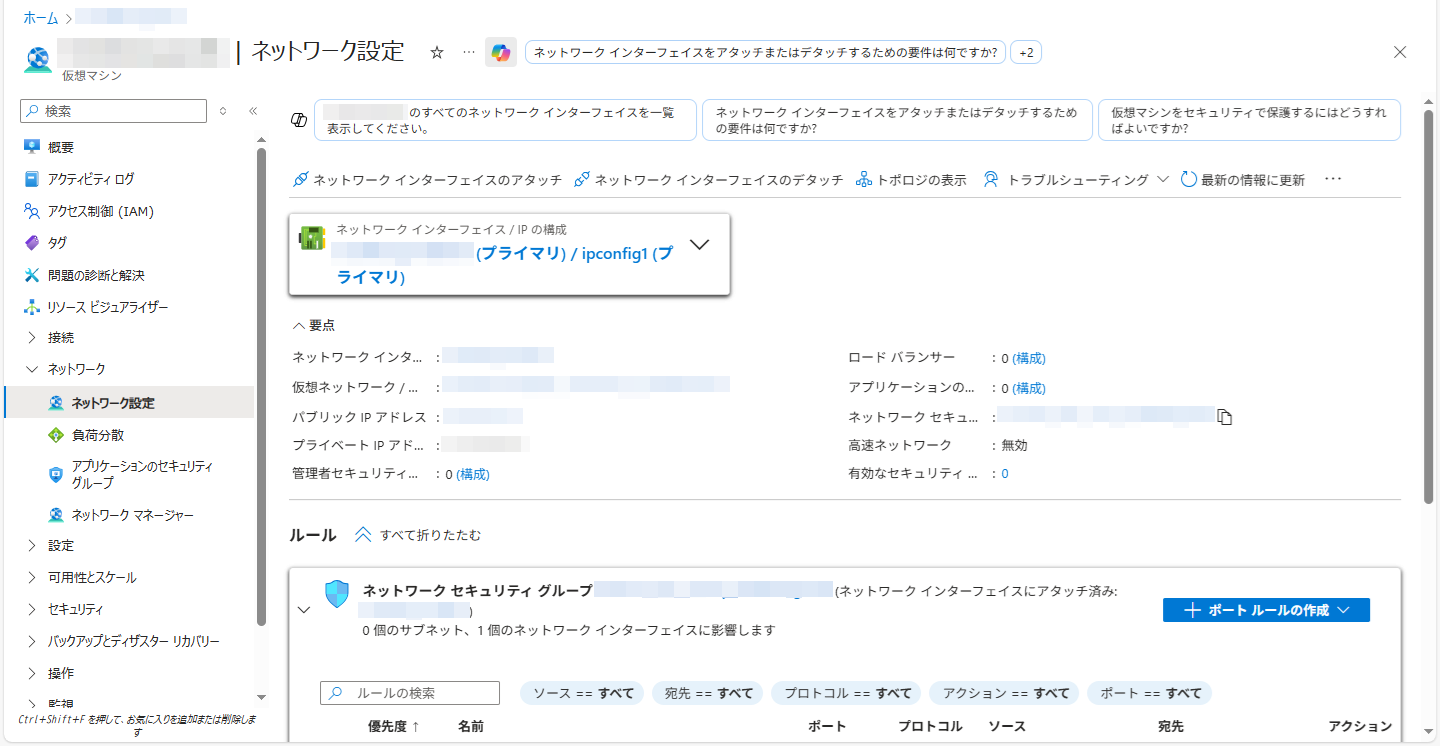Click the favorite star icon beside the title
Screen dimensions: 1440x746
(x=436, y=53)
